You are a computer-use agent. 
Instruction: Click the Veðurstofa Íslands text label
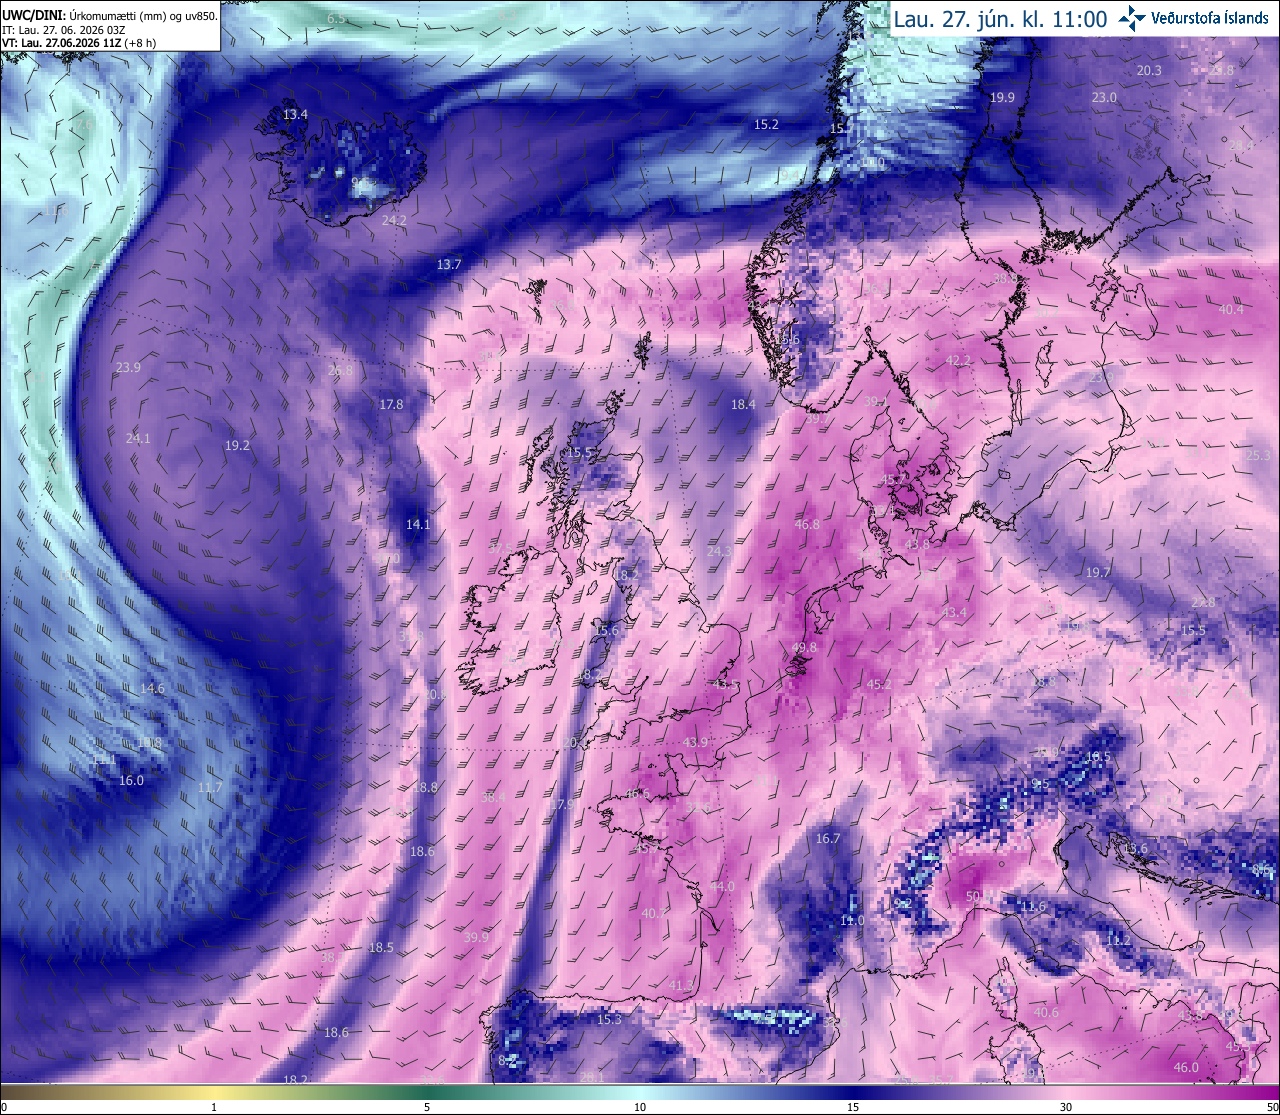pyautogui.click(x=1210, y=18)
